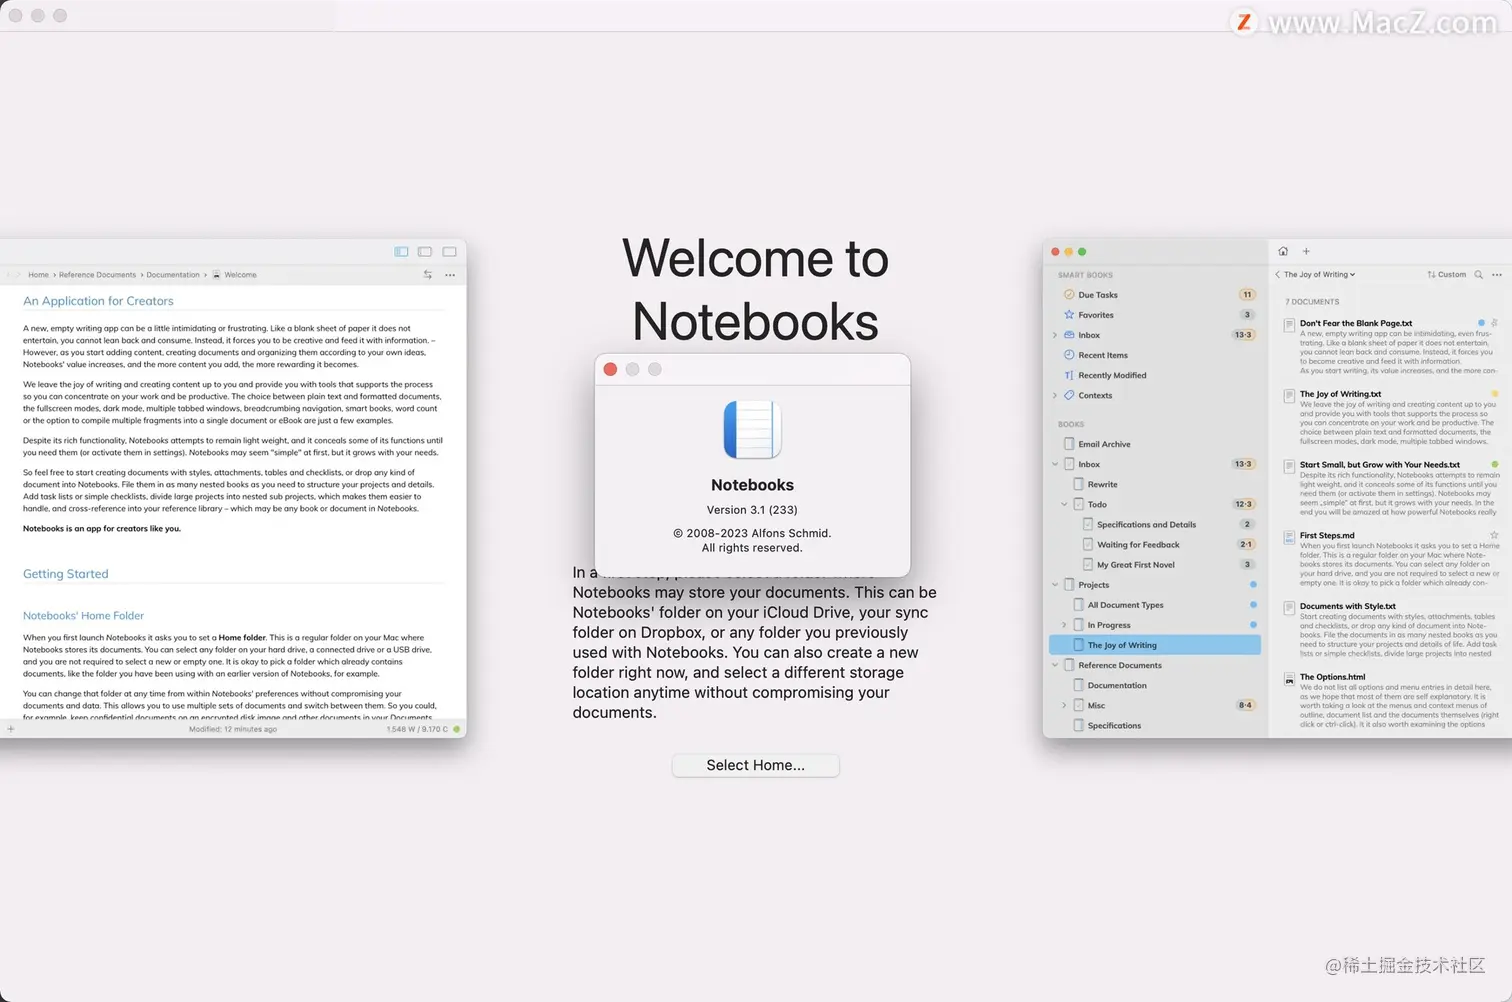Viewport: 1512px width, 1002px height.
Task: Click the Reference Documents breadcrumb
Action: [97, 274]
